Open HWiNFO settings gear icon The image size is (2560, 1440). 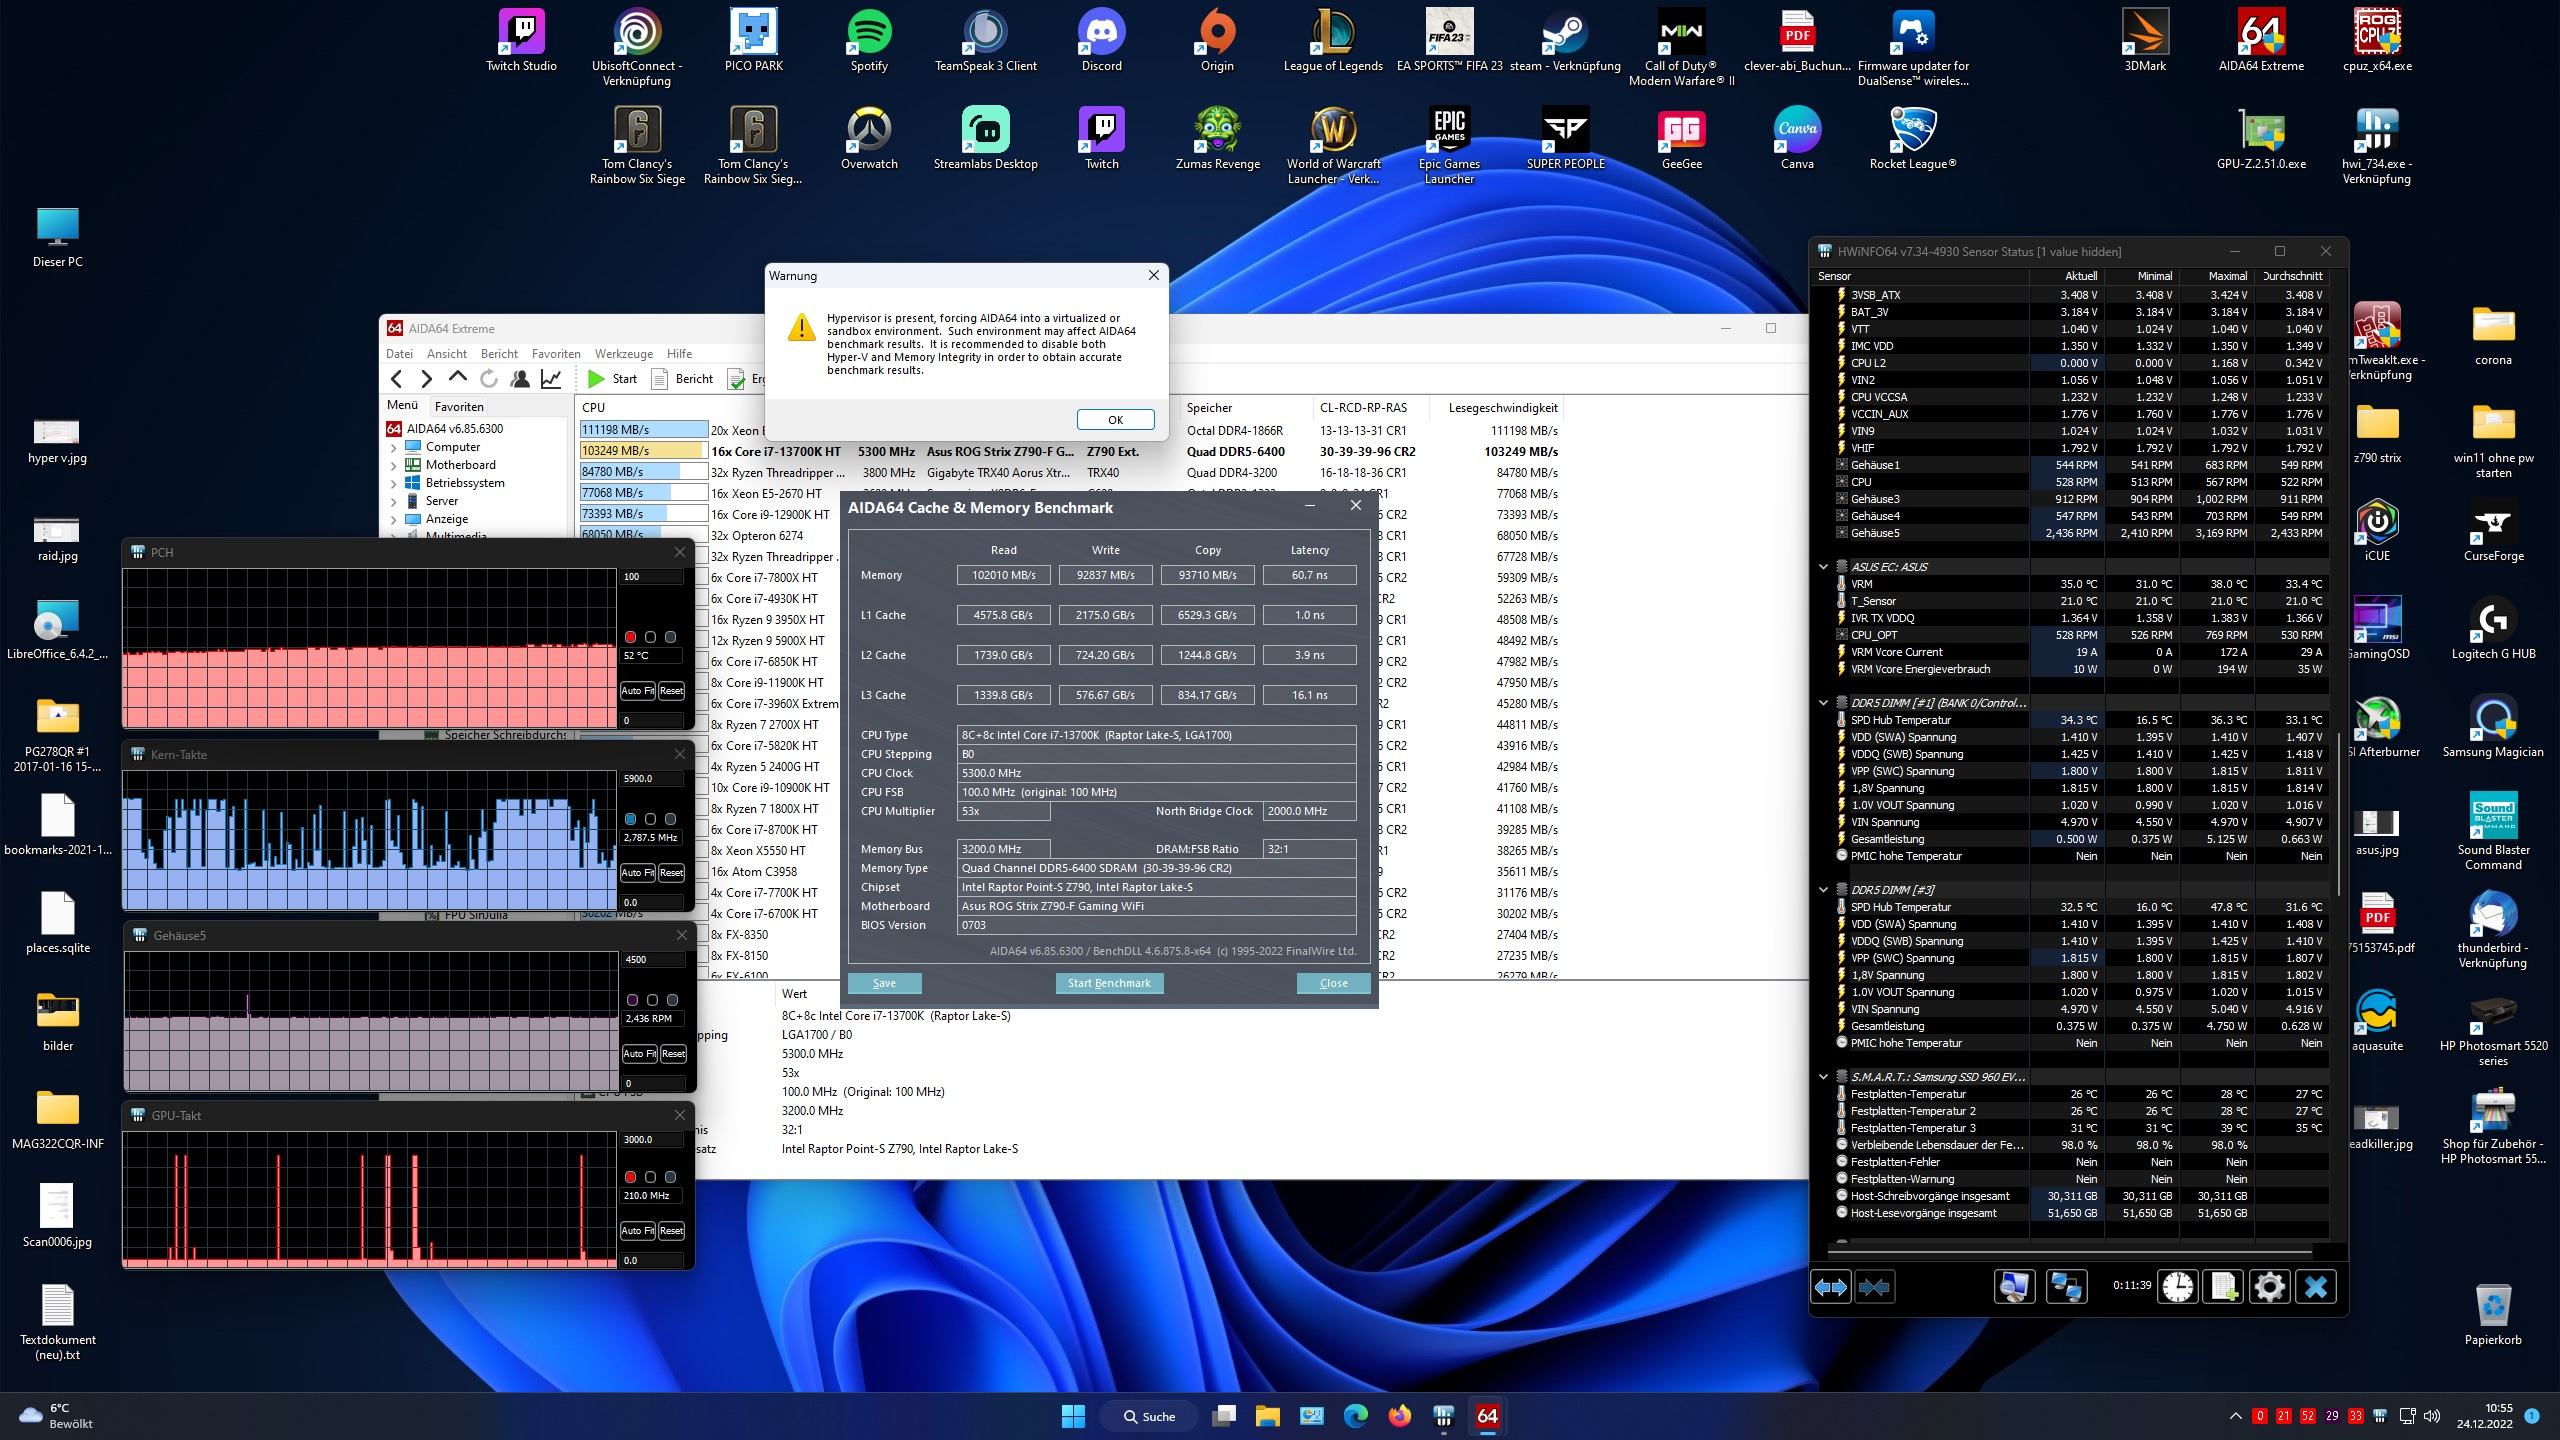[2269, 1286]
